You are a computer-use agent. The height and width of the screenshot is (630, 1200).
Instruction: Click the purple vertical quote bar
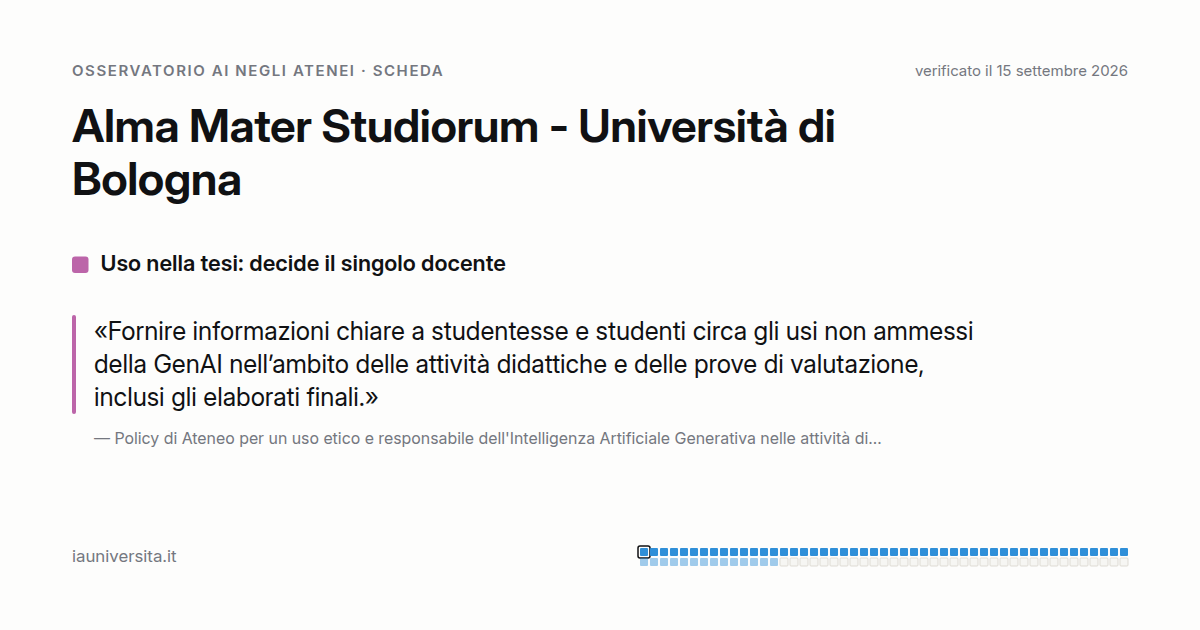[74, 364]
